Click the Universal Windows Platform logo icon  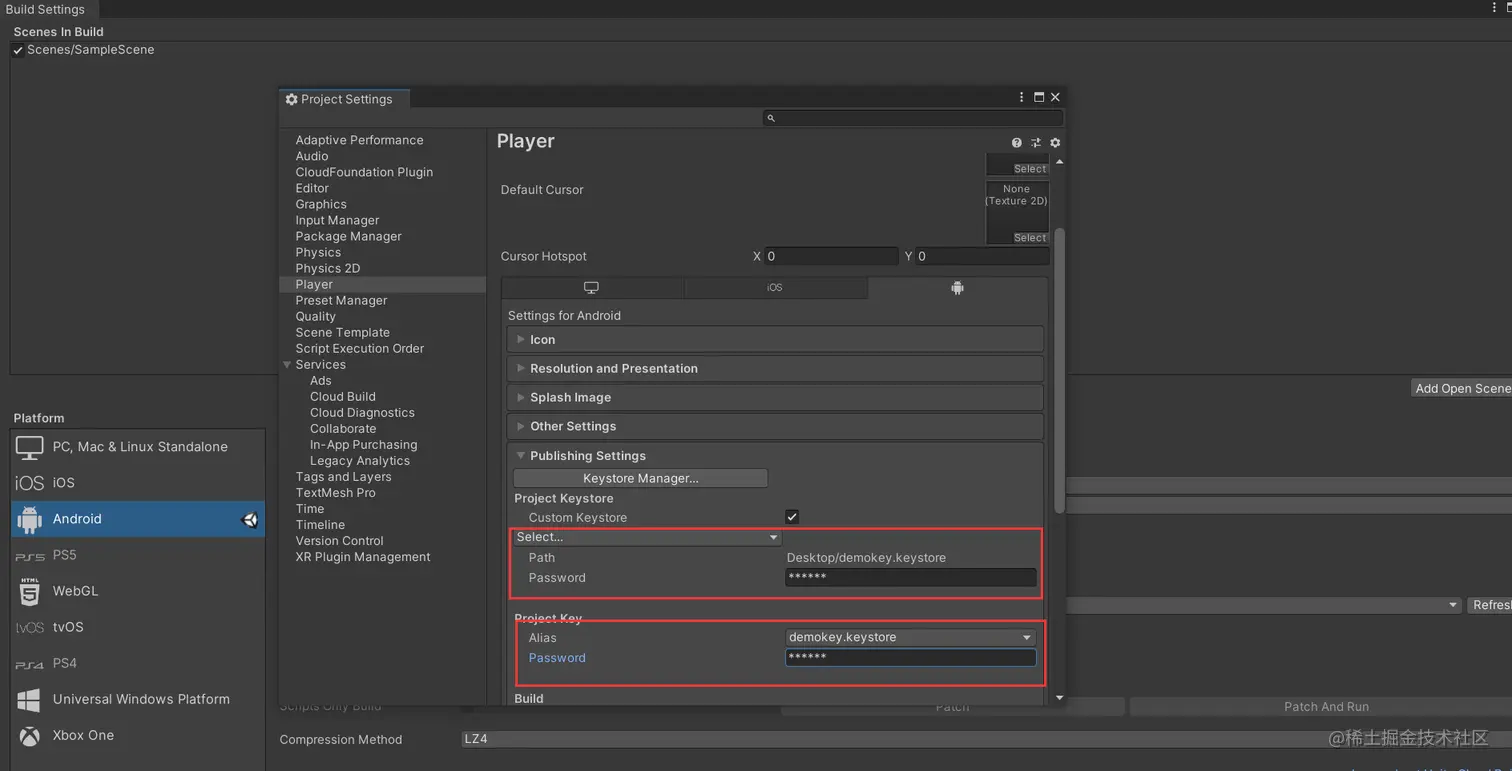coord(30,700)
